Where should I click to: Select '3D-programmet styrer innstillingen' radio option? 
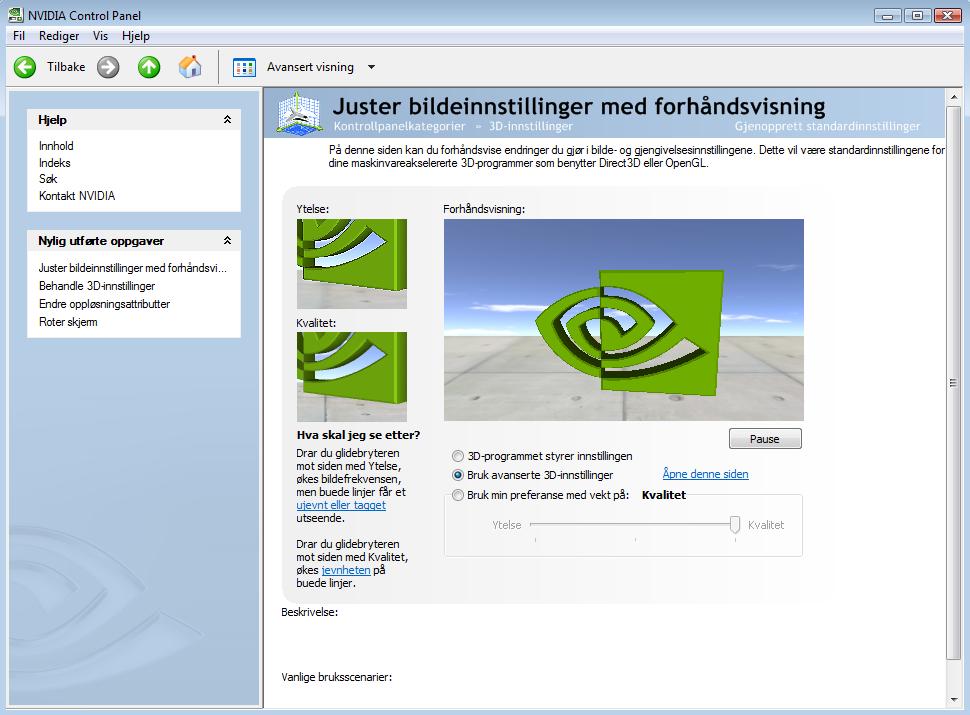coord(458,456)
